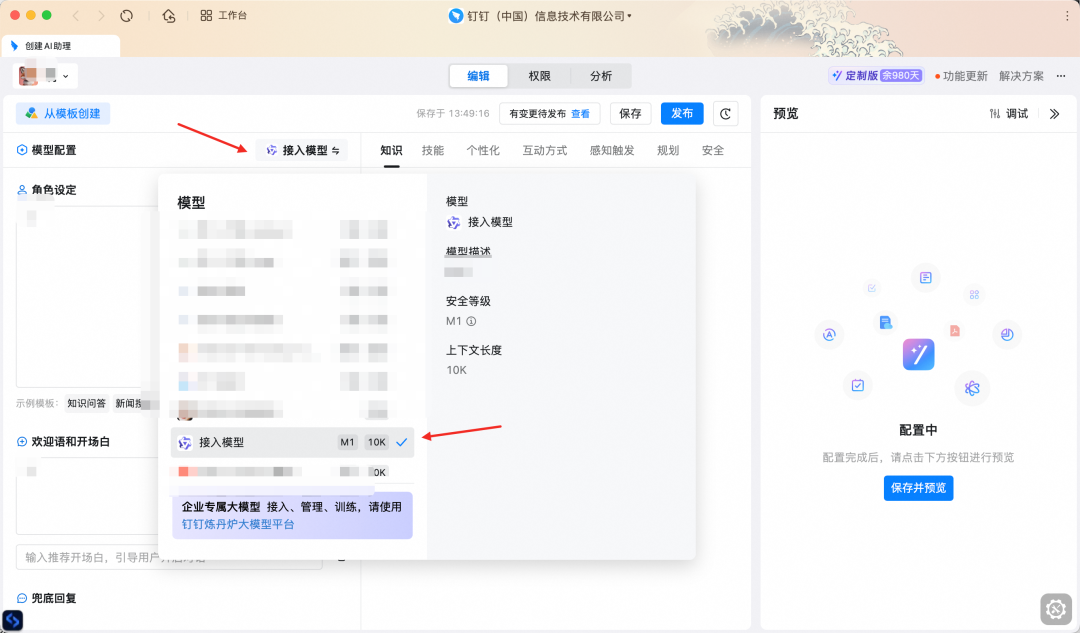
Task: Click the 输入推荐开场白 input field
Action: click(169, 557)
